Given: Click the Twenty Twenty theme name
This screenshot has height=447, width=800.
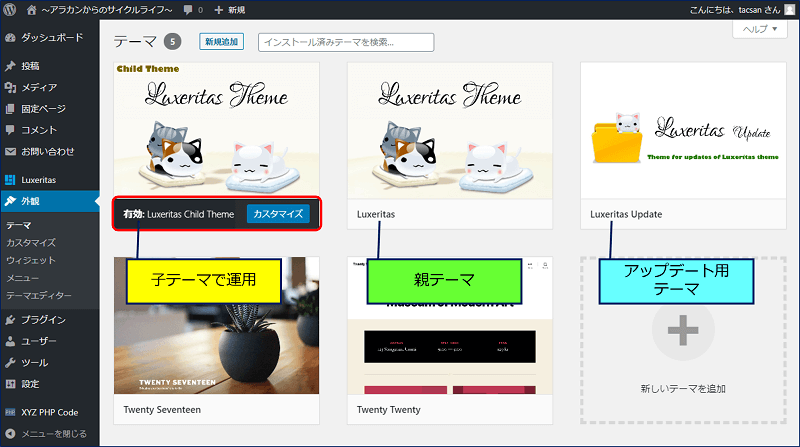Looking at the screenshot, I should pyautogui.click(x=389, y=410).
